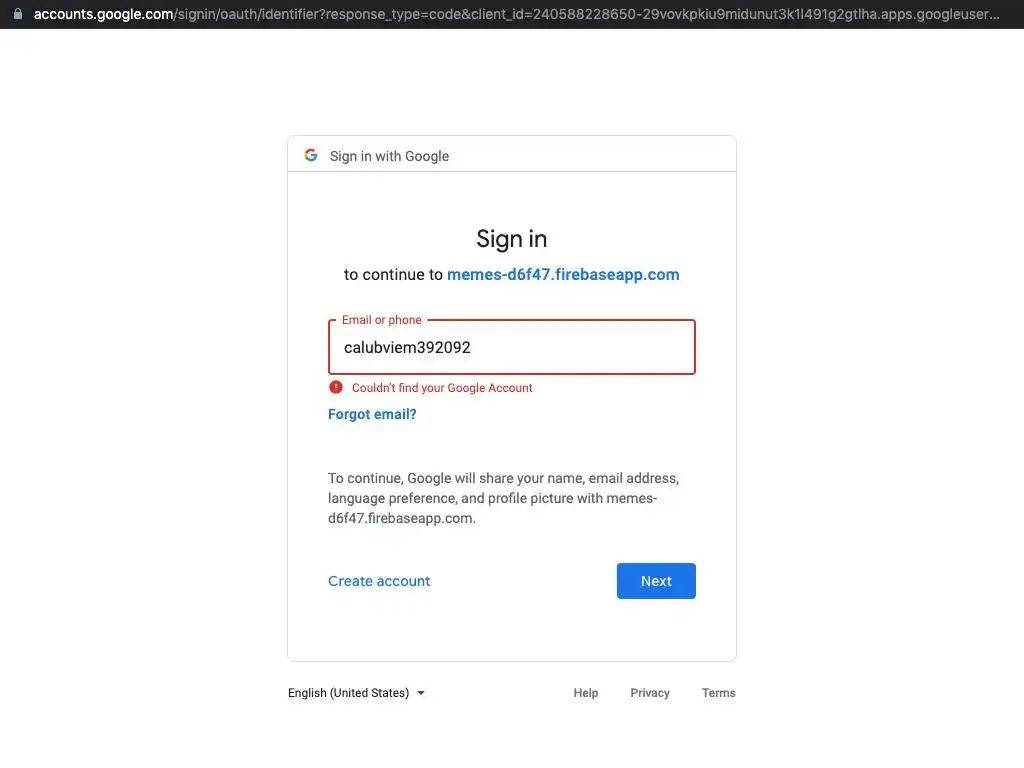Click the "Couldn't find your Google Account" error message

pyautogui.click(x=442, y=388)
